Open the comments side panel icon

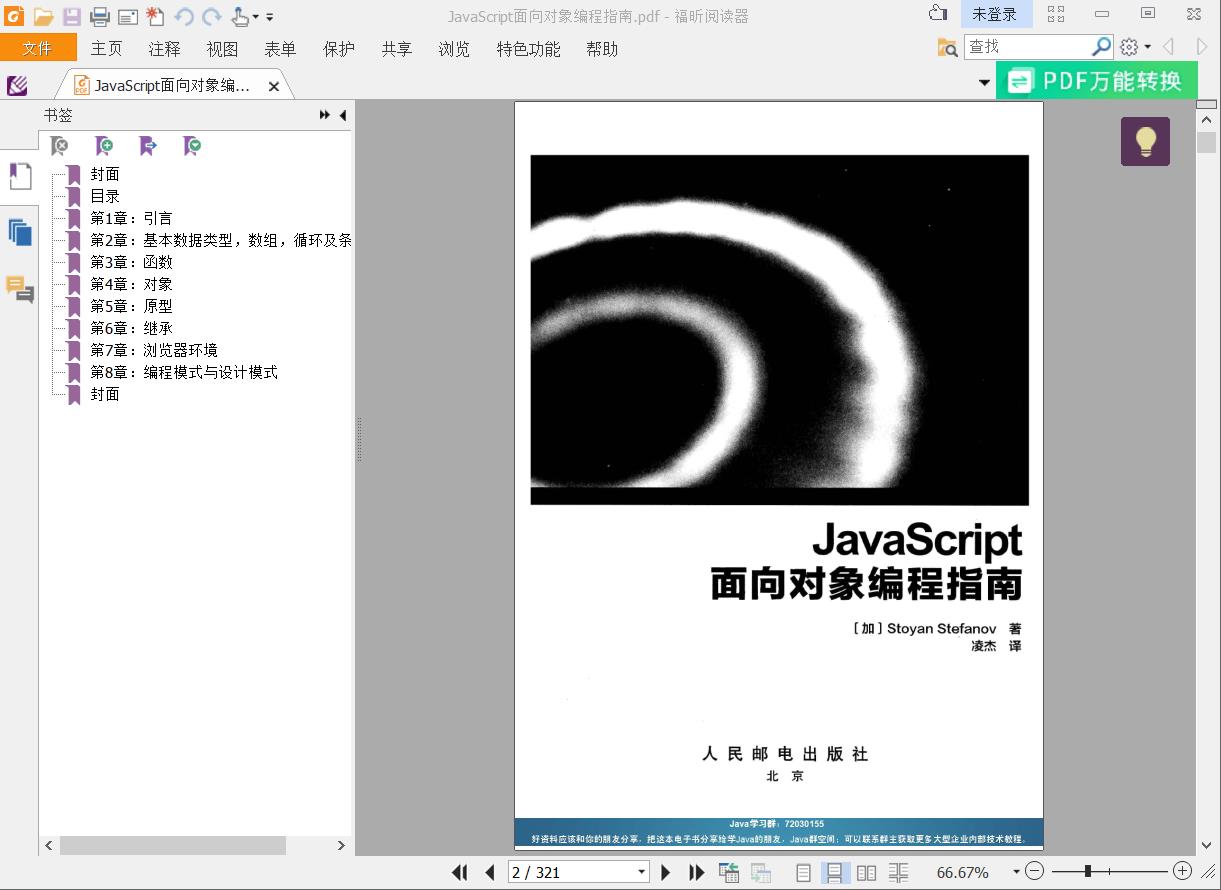click(19, 289)
